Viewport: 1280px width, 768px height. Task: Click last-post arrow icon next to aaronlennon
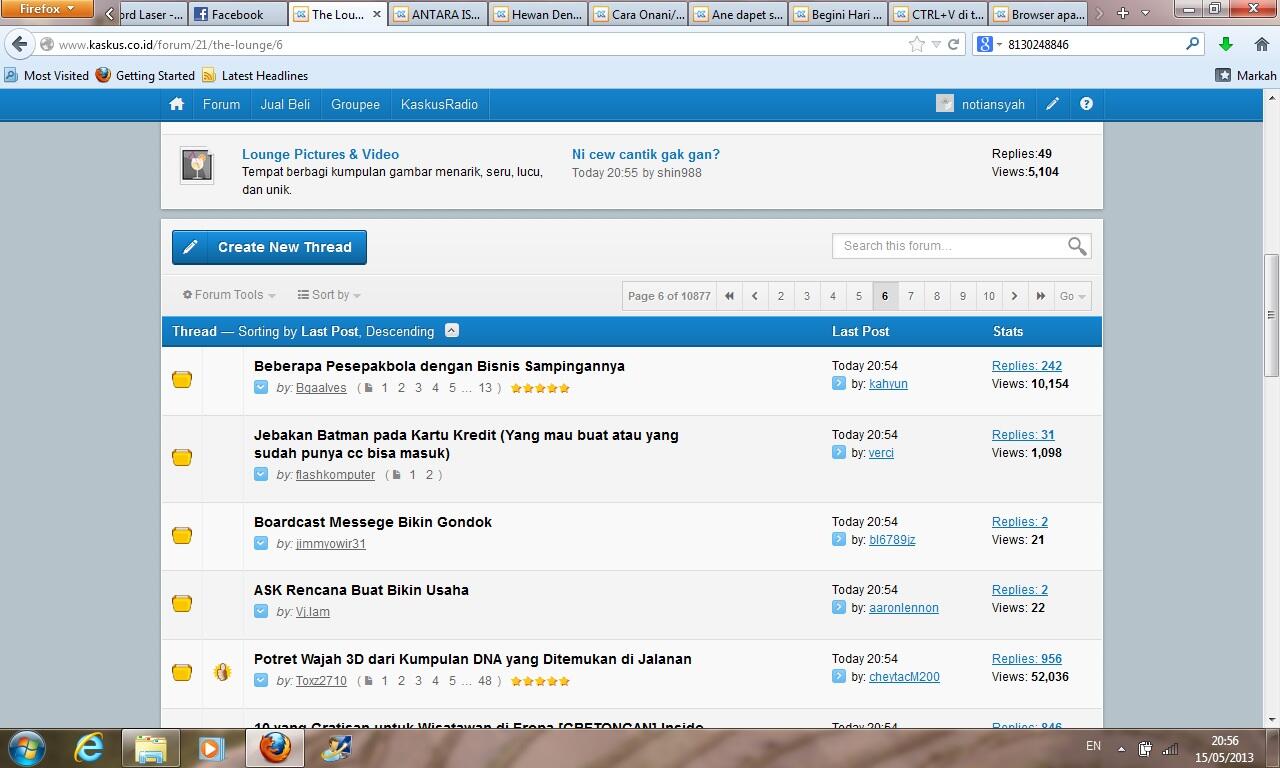pyautogui.click(x=839, y=607)
